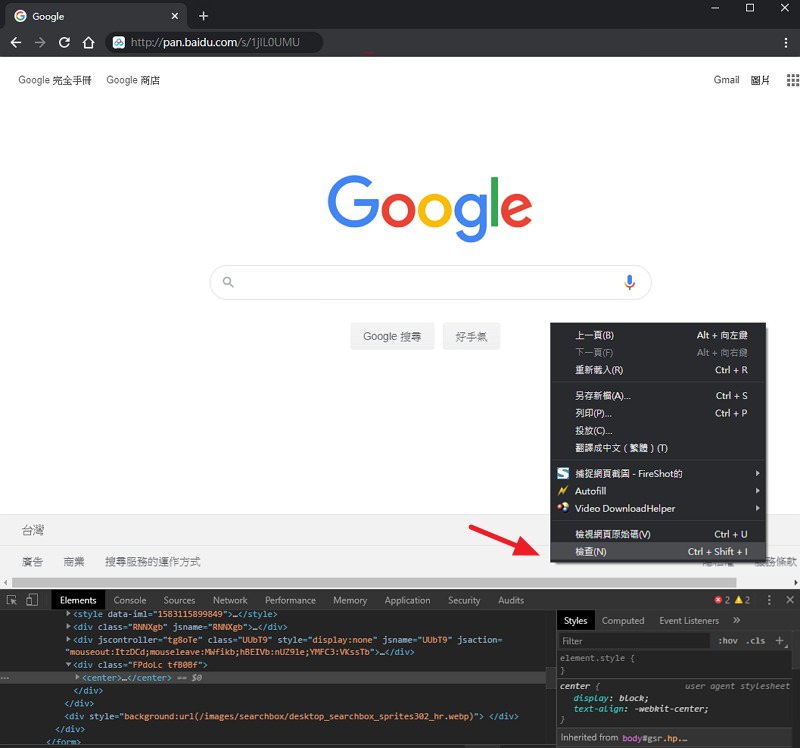This screenshot has height=748, width=800.
Task: Activate DevTools element picker icon
Action: pos(12,600)
